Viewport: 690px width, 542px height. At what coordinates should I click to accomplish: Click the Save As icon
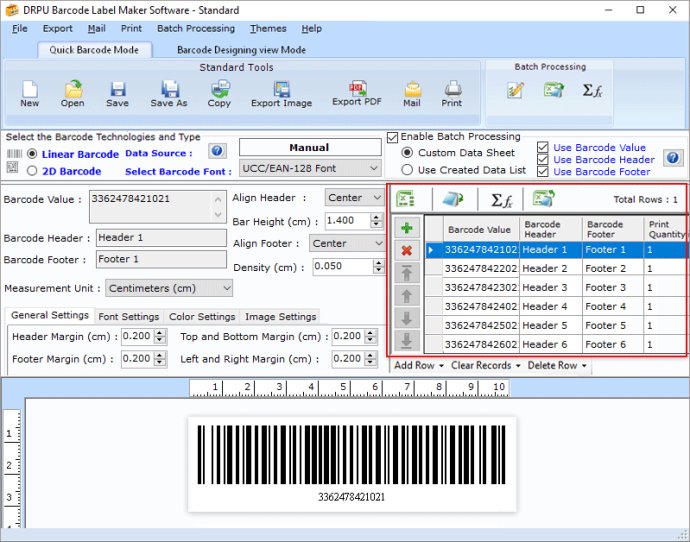169,89
